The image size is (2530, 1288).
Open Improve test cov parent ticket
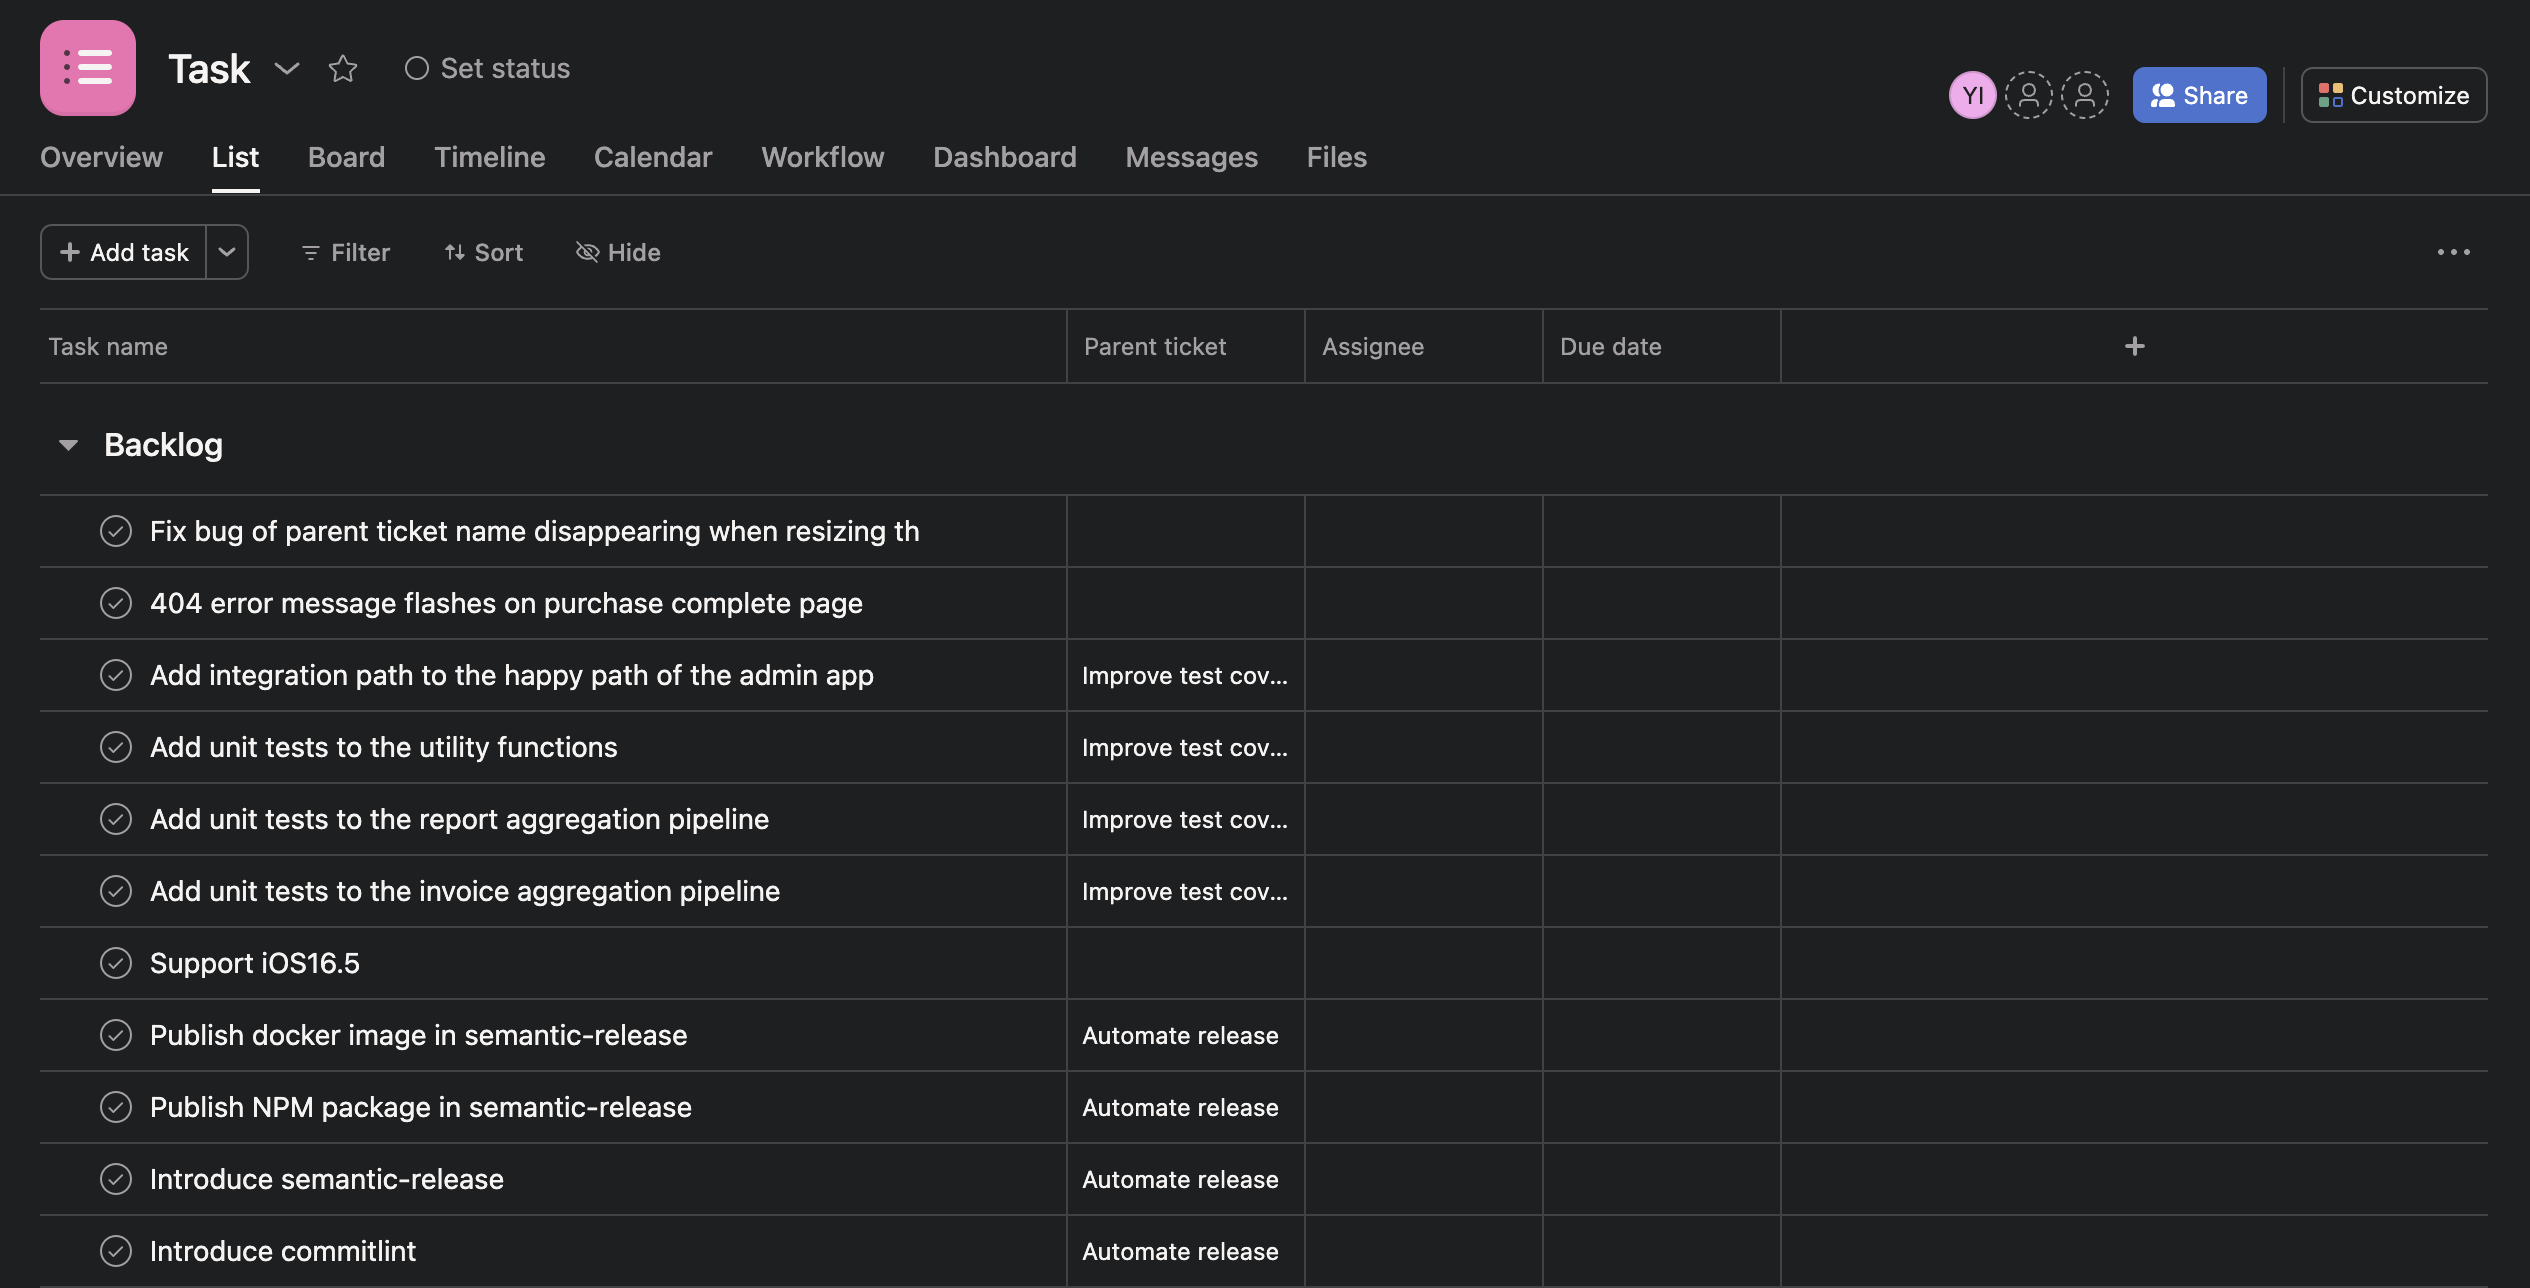click(1185, 675)
